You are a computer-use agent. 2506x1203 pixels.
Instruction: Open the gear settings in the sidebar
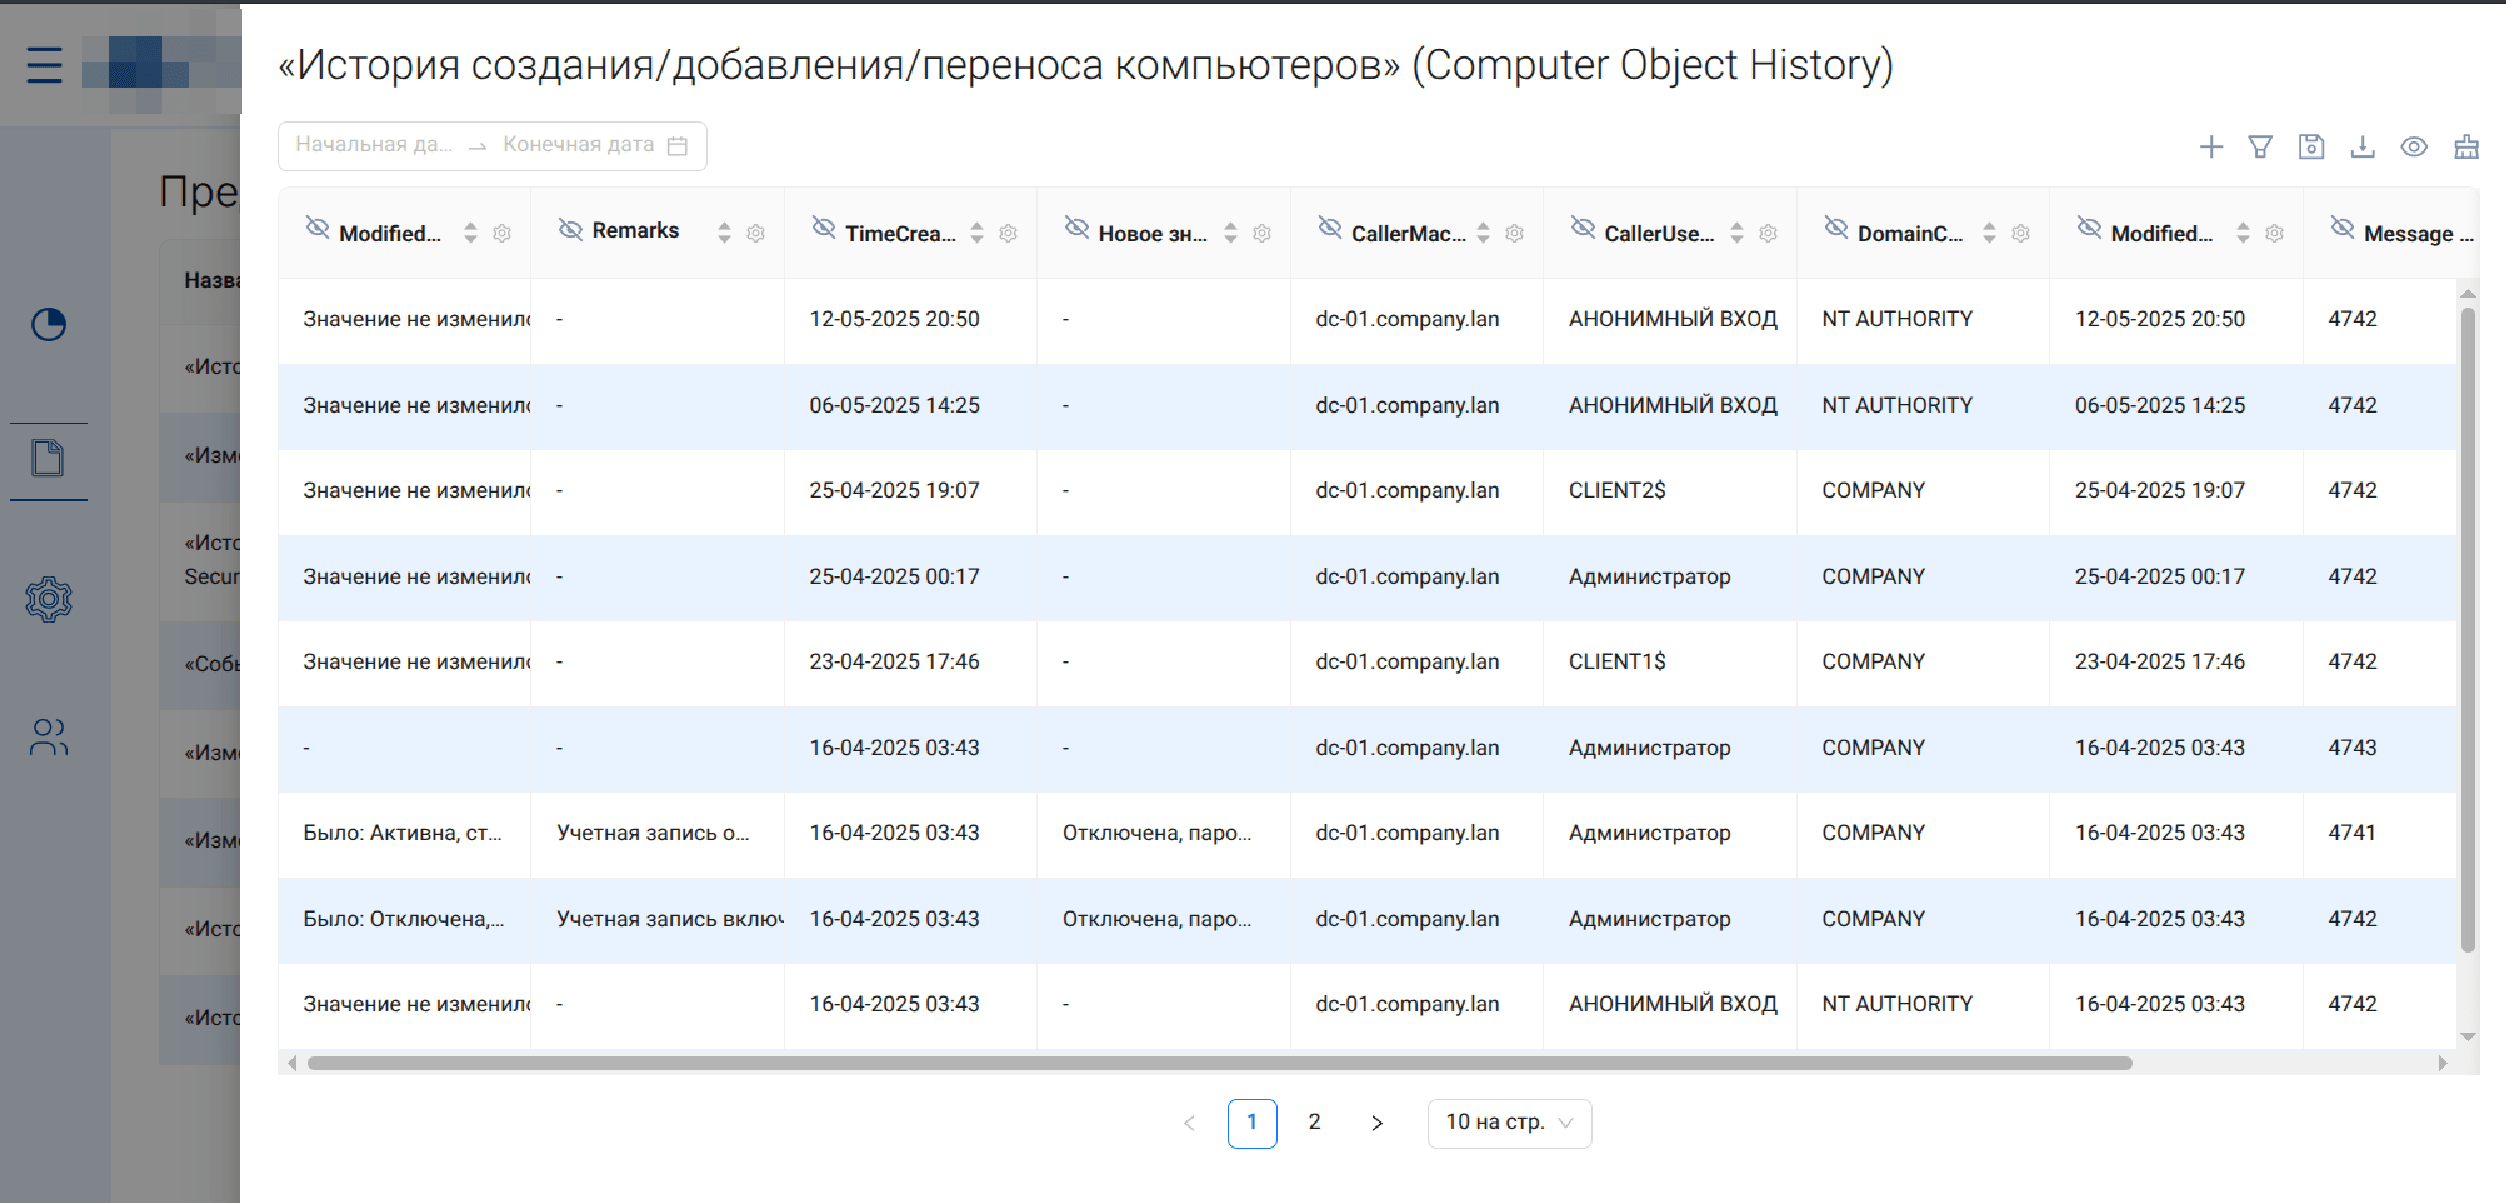coord(48,599)
